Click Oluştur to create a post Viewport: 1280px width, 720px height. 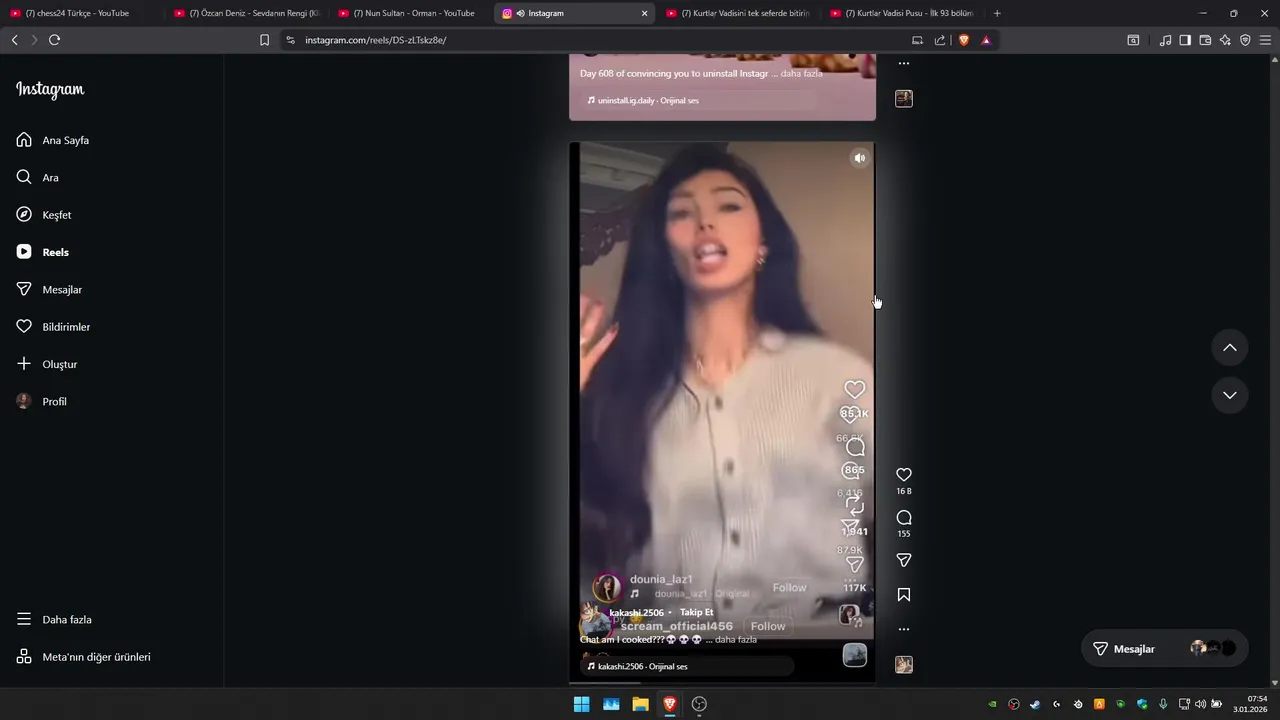point(47,364)
